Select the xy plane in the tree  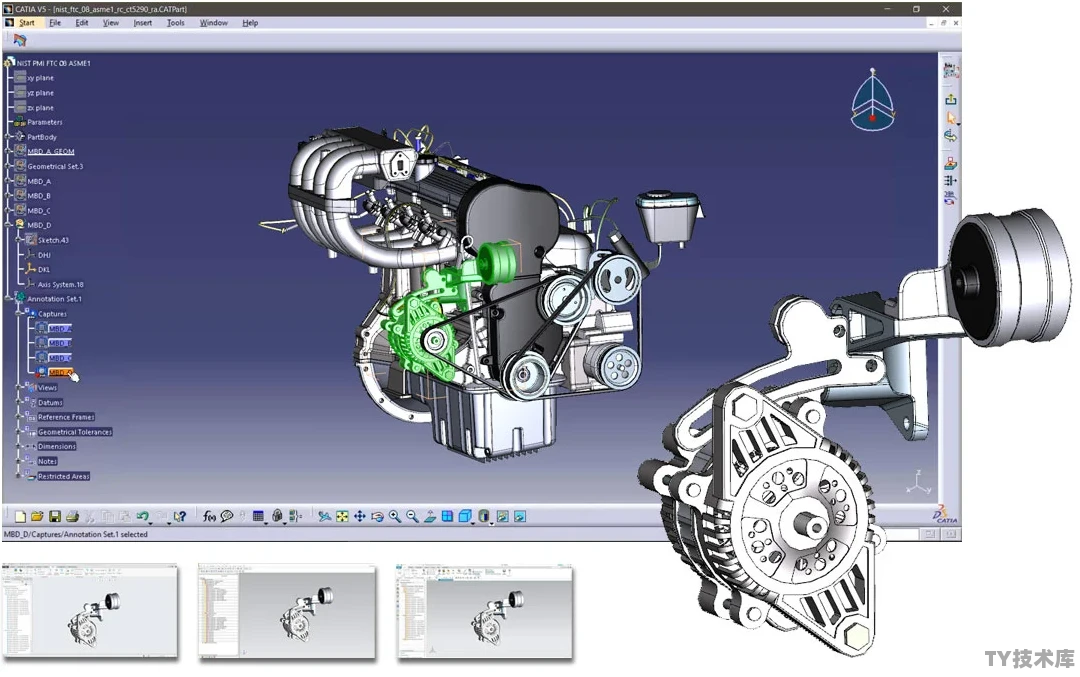(40, 78)
